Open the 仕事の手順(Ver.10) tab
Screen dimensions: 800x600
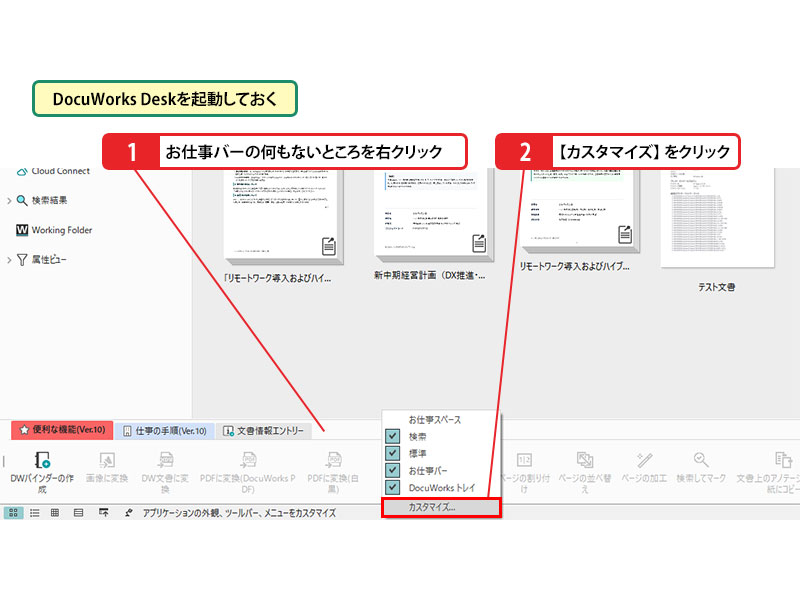coord(165,431)
